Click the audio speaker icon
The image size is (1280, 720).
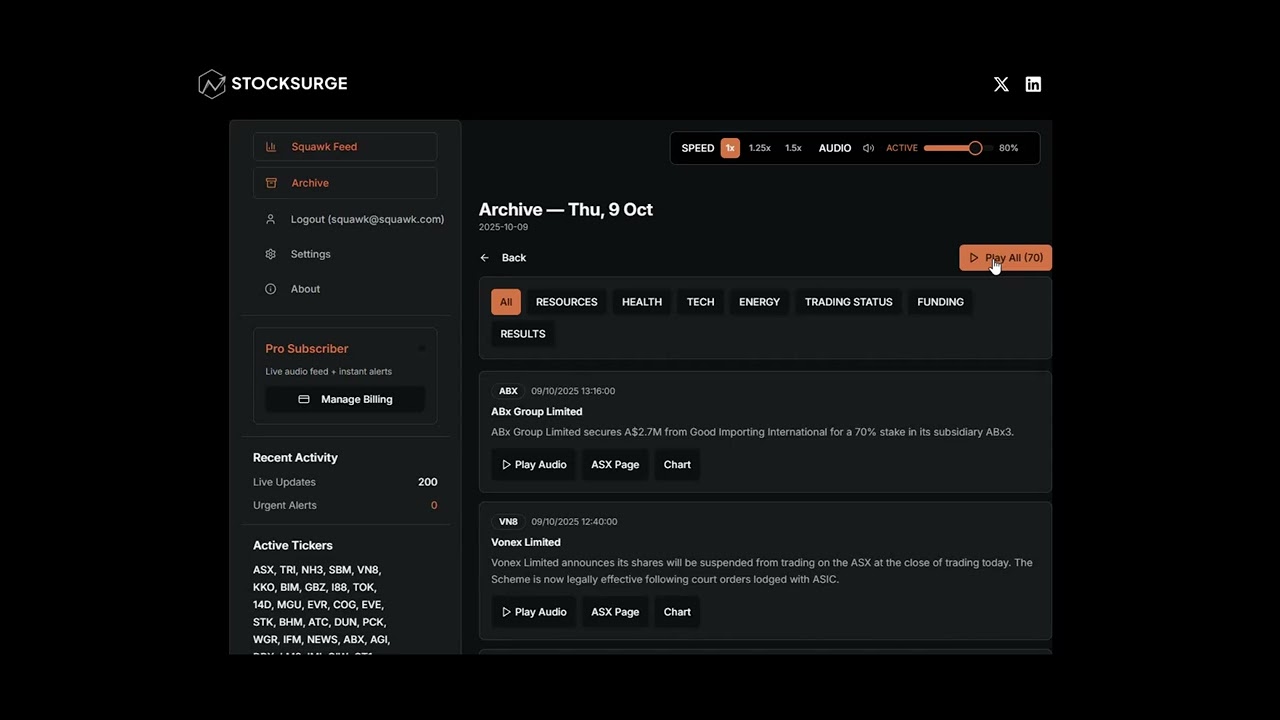click(868, 148)
